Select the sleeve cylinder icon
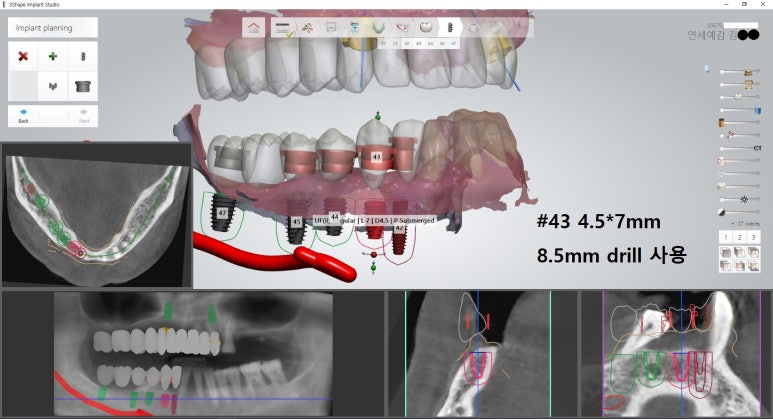 point(83,86)
